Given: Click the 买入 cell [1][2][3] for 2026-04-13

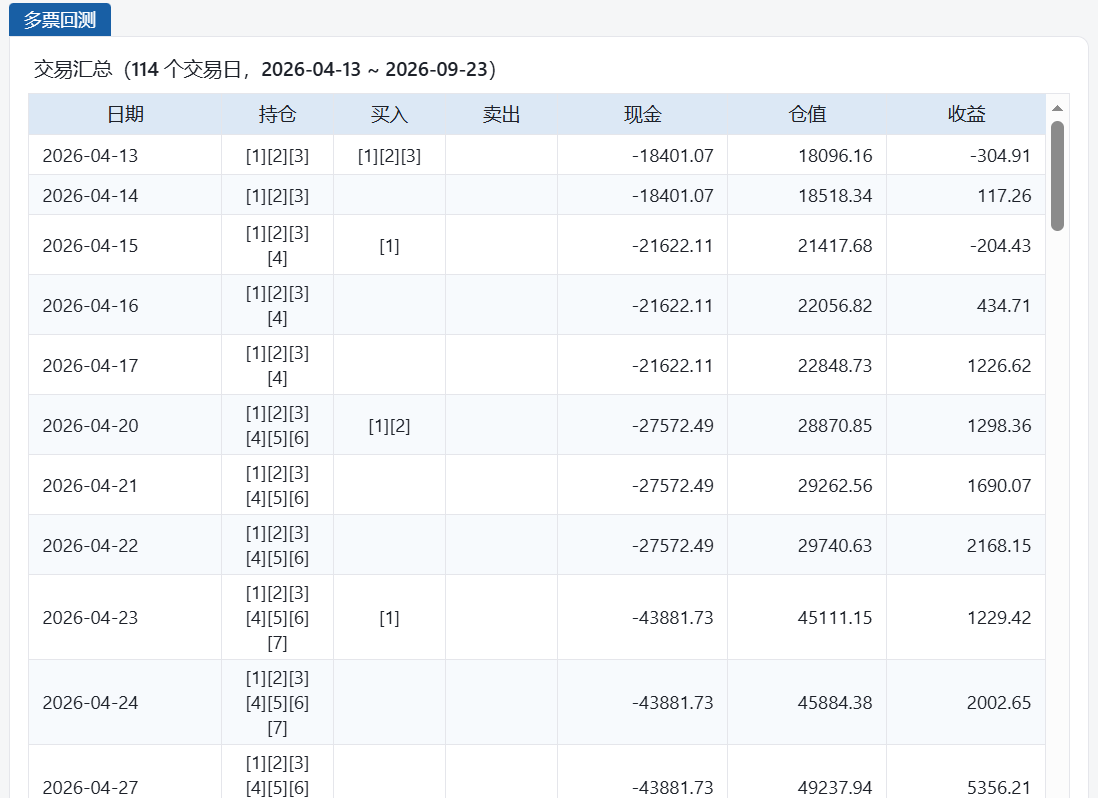Looking at the screenshot, I should pos(389,155).
